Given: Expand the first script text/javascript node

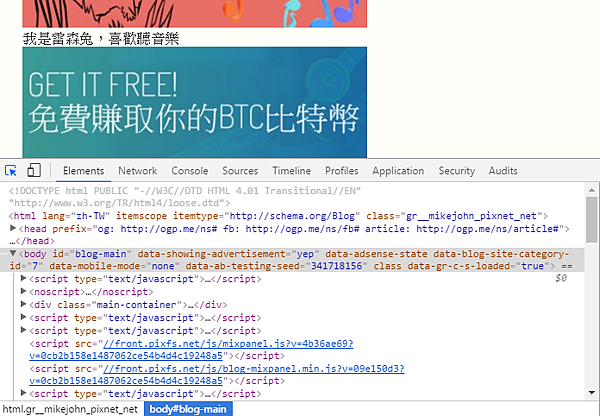Looking at the screenshot, I should click(23, 278).
